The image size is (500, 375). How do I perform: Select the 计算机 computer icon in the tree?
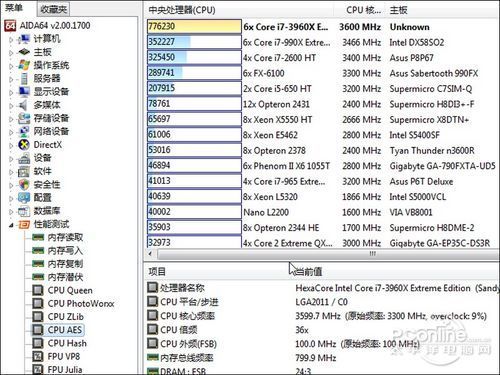pos(24,39)
